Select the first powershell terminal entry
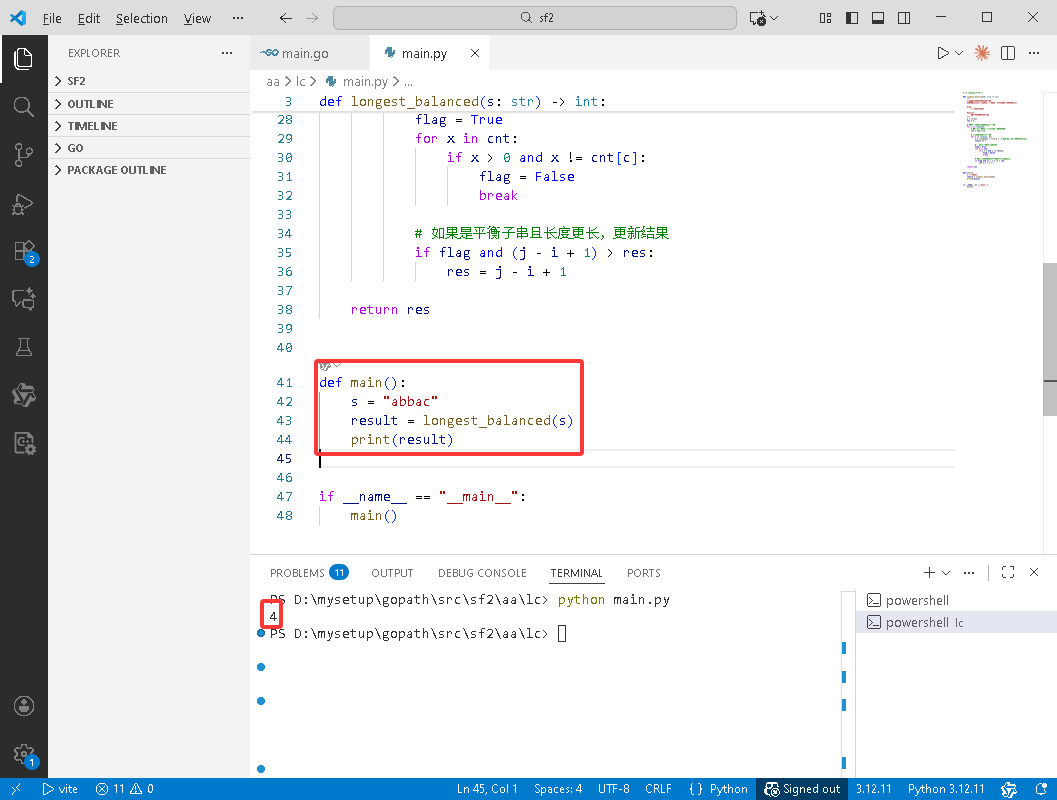This screenshot has width=1057, height=800. tap(956, 601)
